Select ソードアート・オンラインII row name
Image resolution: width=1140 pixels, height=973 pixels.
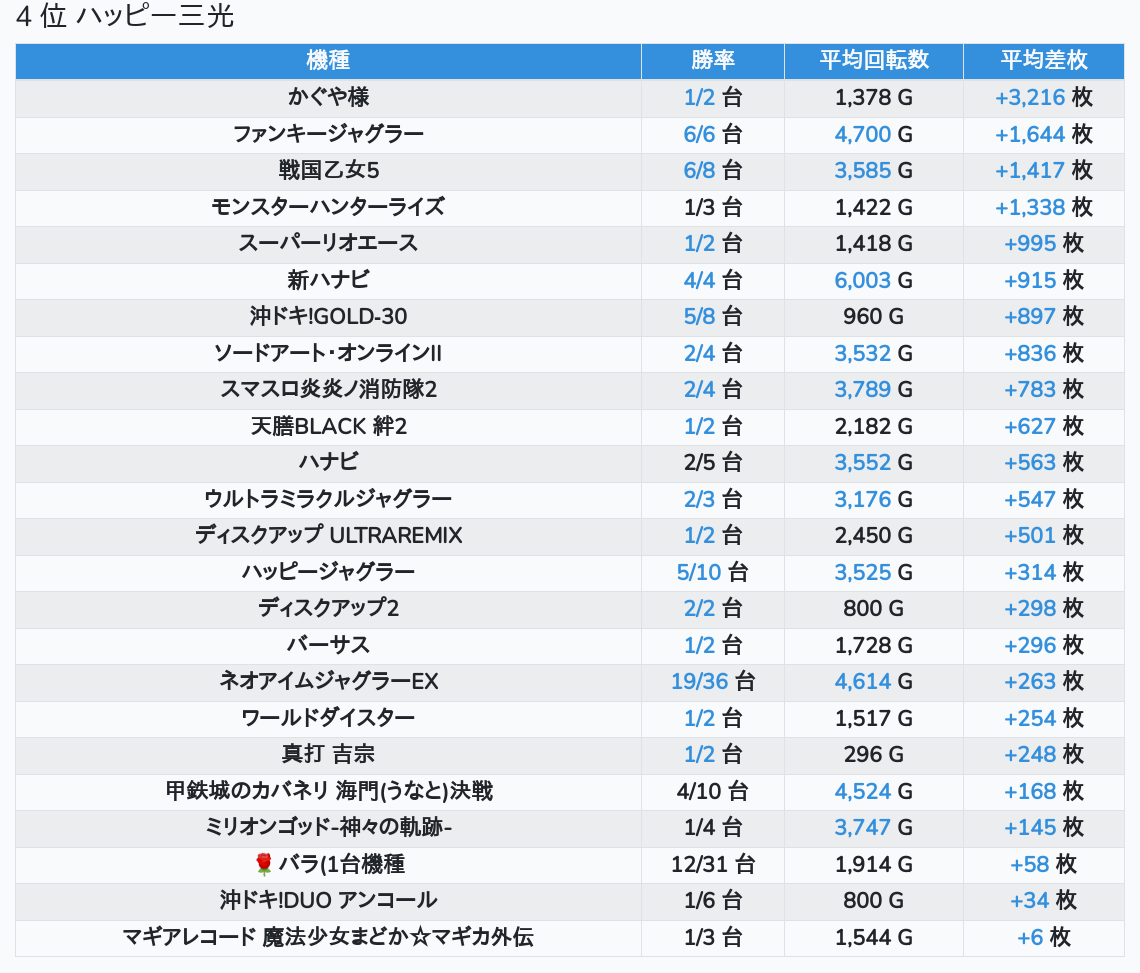tap(328, 353)
